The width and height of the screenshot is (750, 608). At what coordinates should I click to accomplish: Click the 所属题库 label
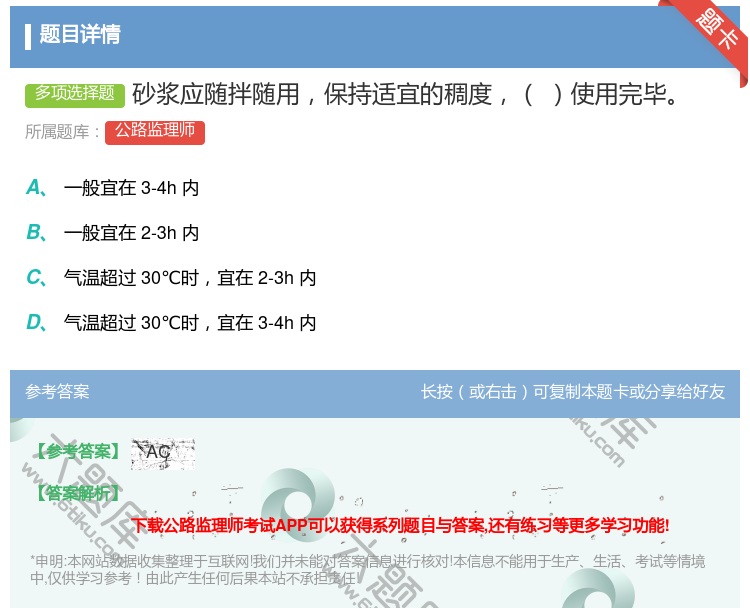(62, 132)
